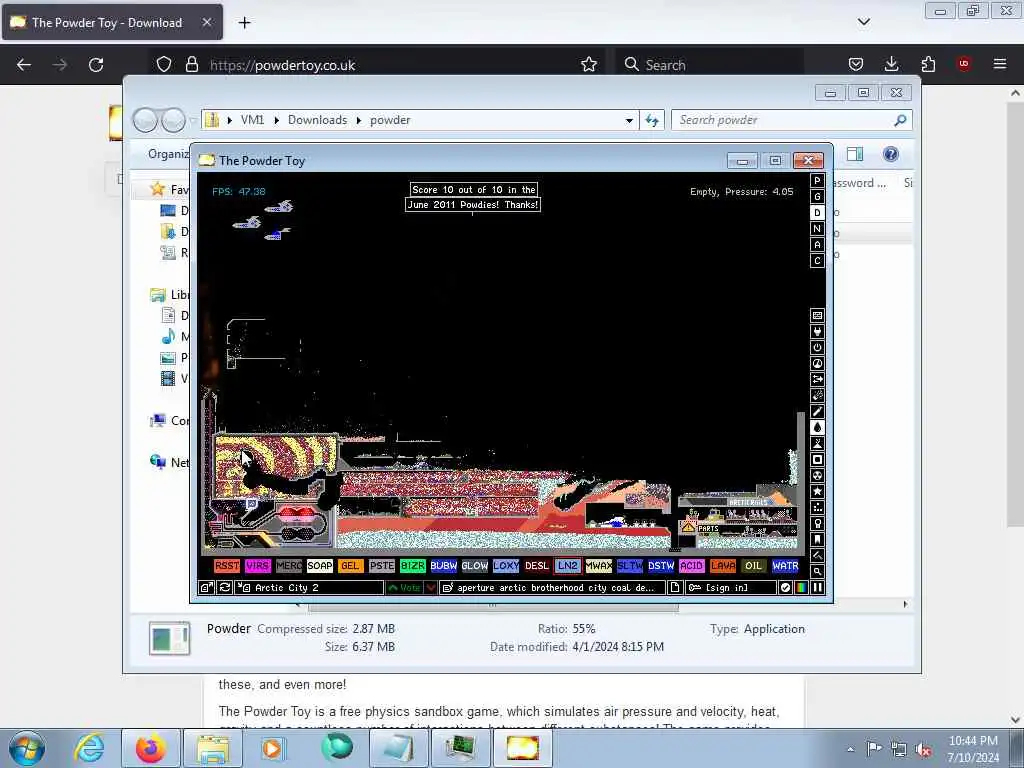This screenshot has height=768, width=1024.
Task: Open the Special star elements menu
Action: pyautogui.click(x=817, y=492)
